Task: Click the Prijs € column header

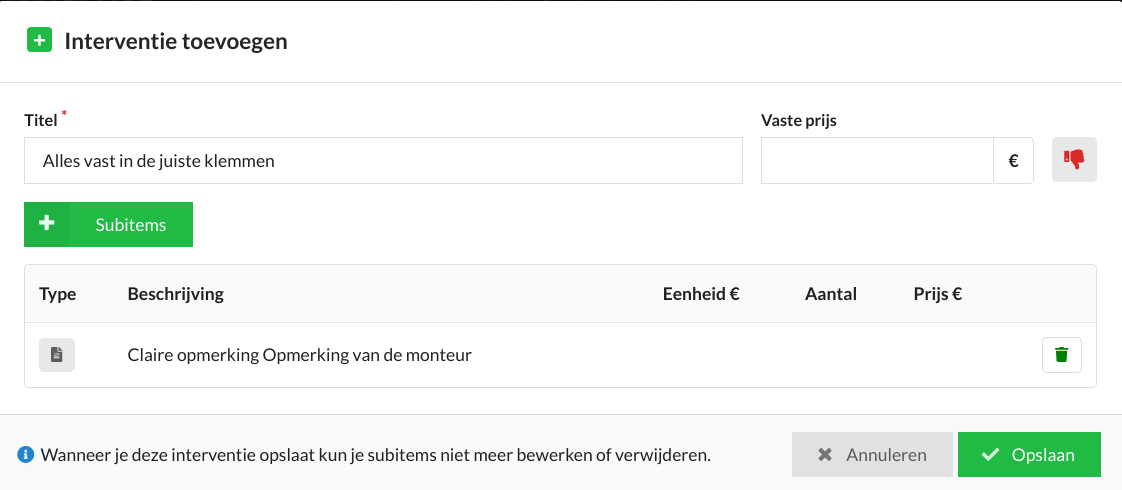Action: 937,294
